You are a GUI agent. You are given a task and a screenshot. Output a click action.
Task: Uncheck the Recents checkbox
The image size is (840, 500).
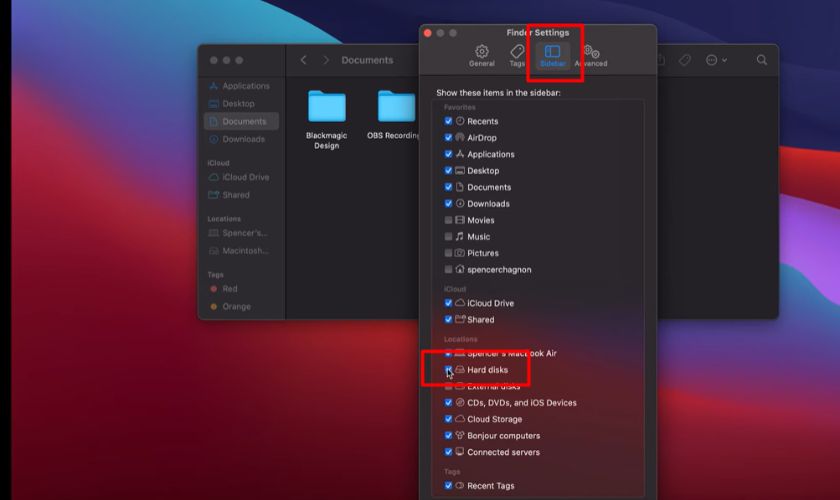click(448, 121)
